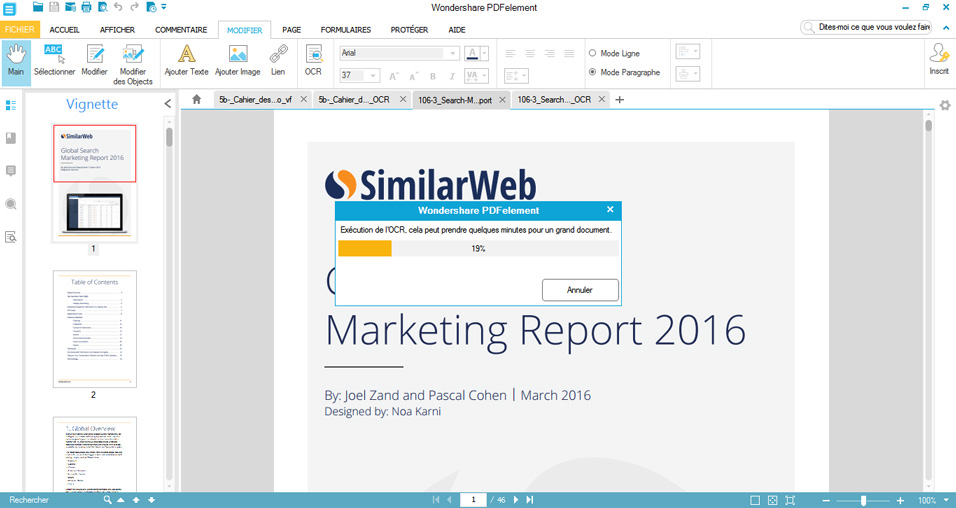The width and height of the screenshot is (956, 508).
Task: Open file using folder icon in quick toolbar
Action: tap(38, 7)
